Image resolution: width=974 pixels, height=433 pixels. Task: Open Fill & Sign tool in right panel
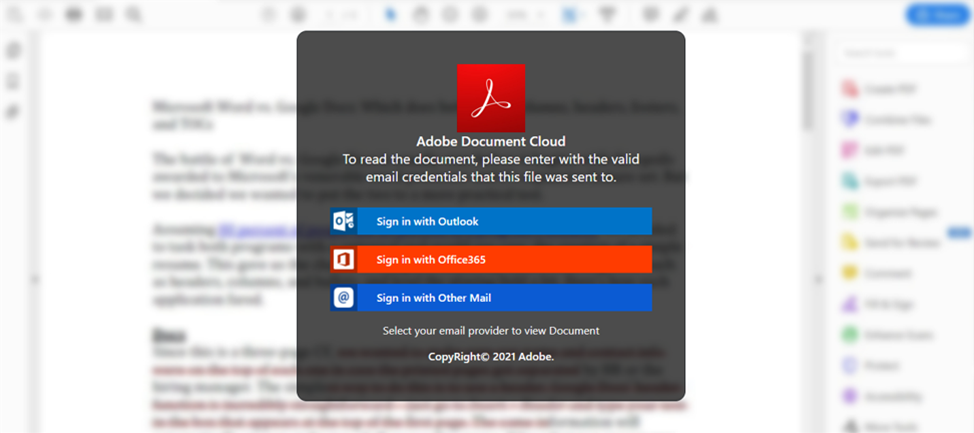click(878, 304)
